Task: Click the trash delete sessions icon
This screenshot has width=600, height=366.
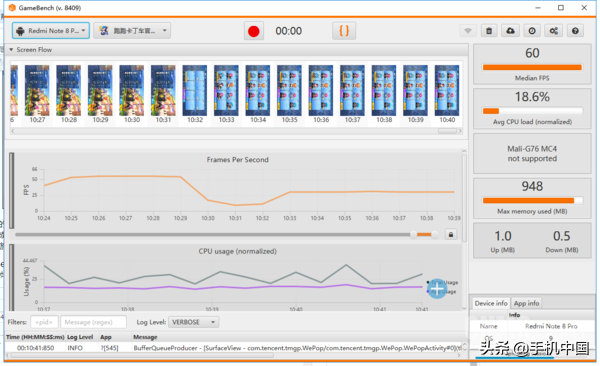Action: 489,31
